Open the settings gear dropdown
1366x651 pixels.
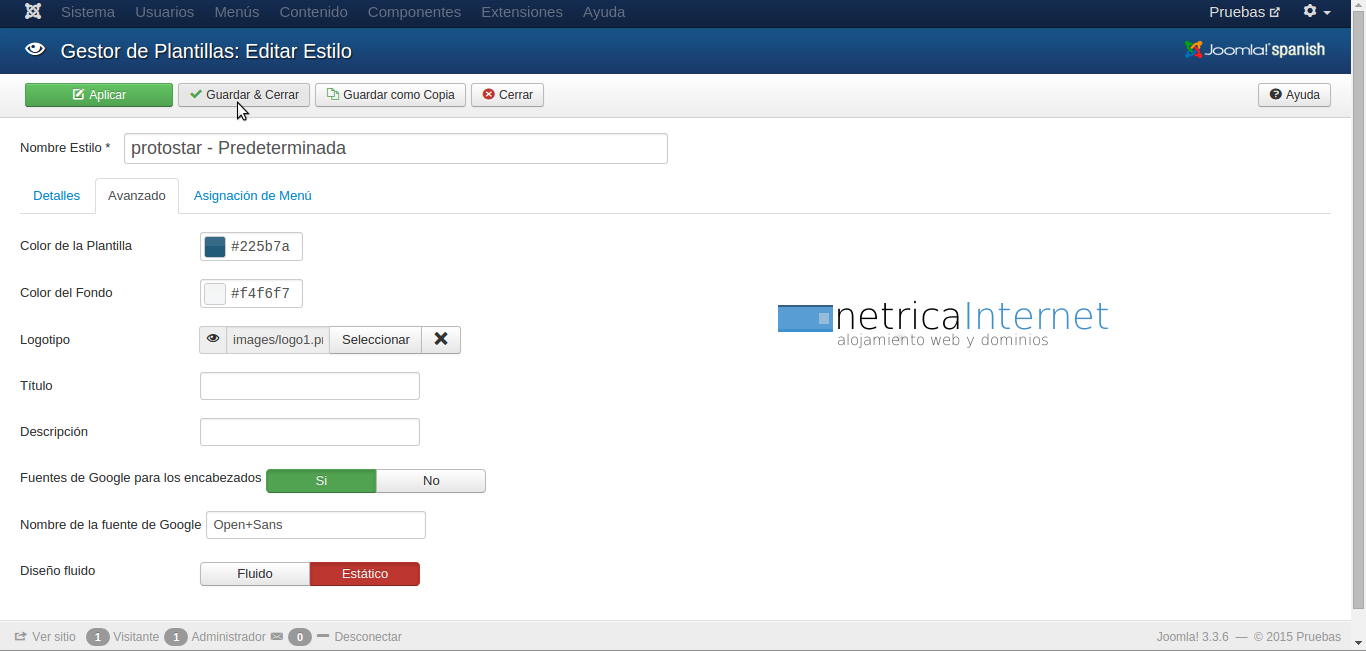pyautogui.click(x=1316, y=12)
